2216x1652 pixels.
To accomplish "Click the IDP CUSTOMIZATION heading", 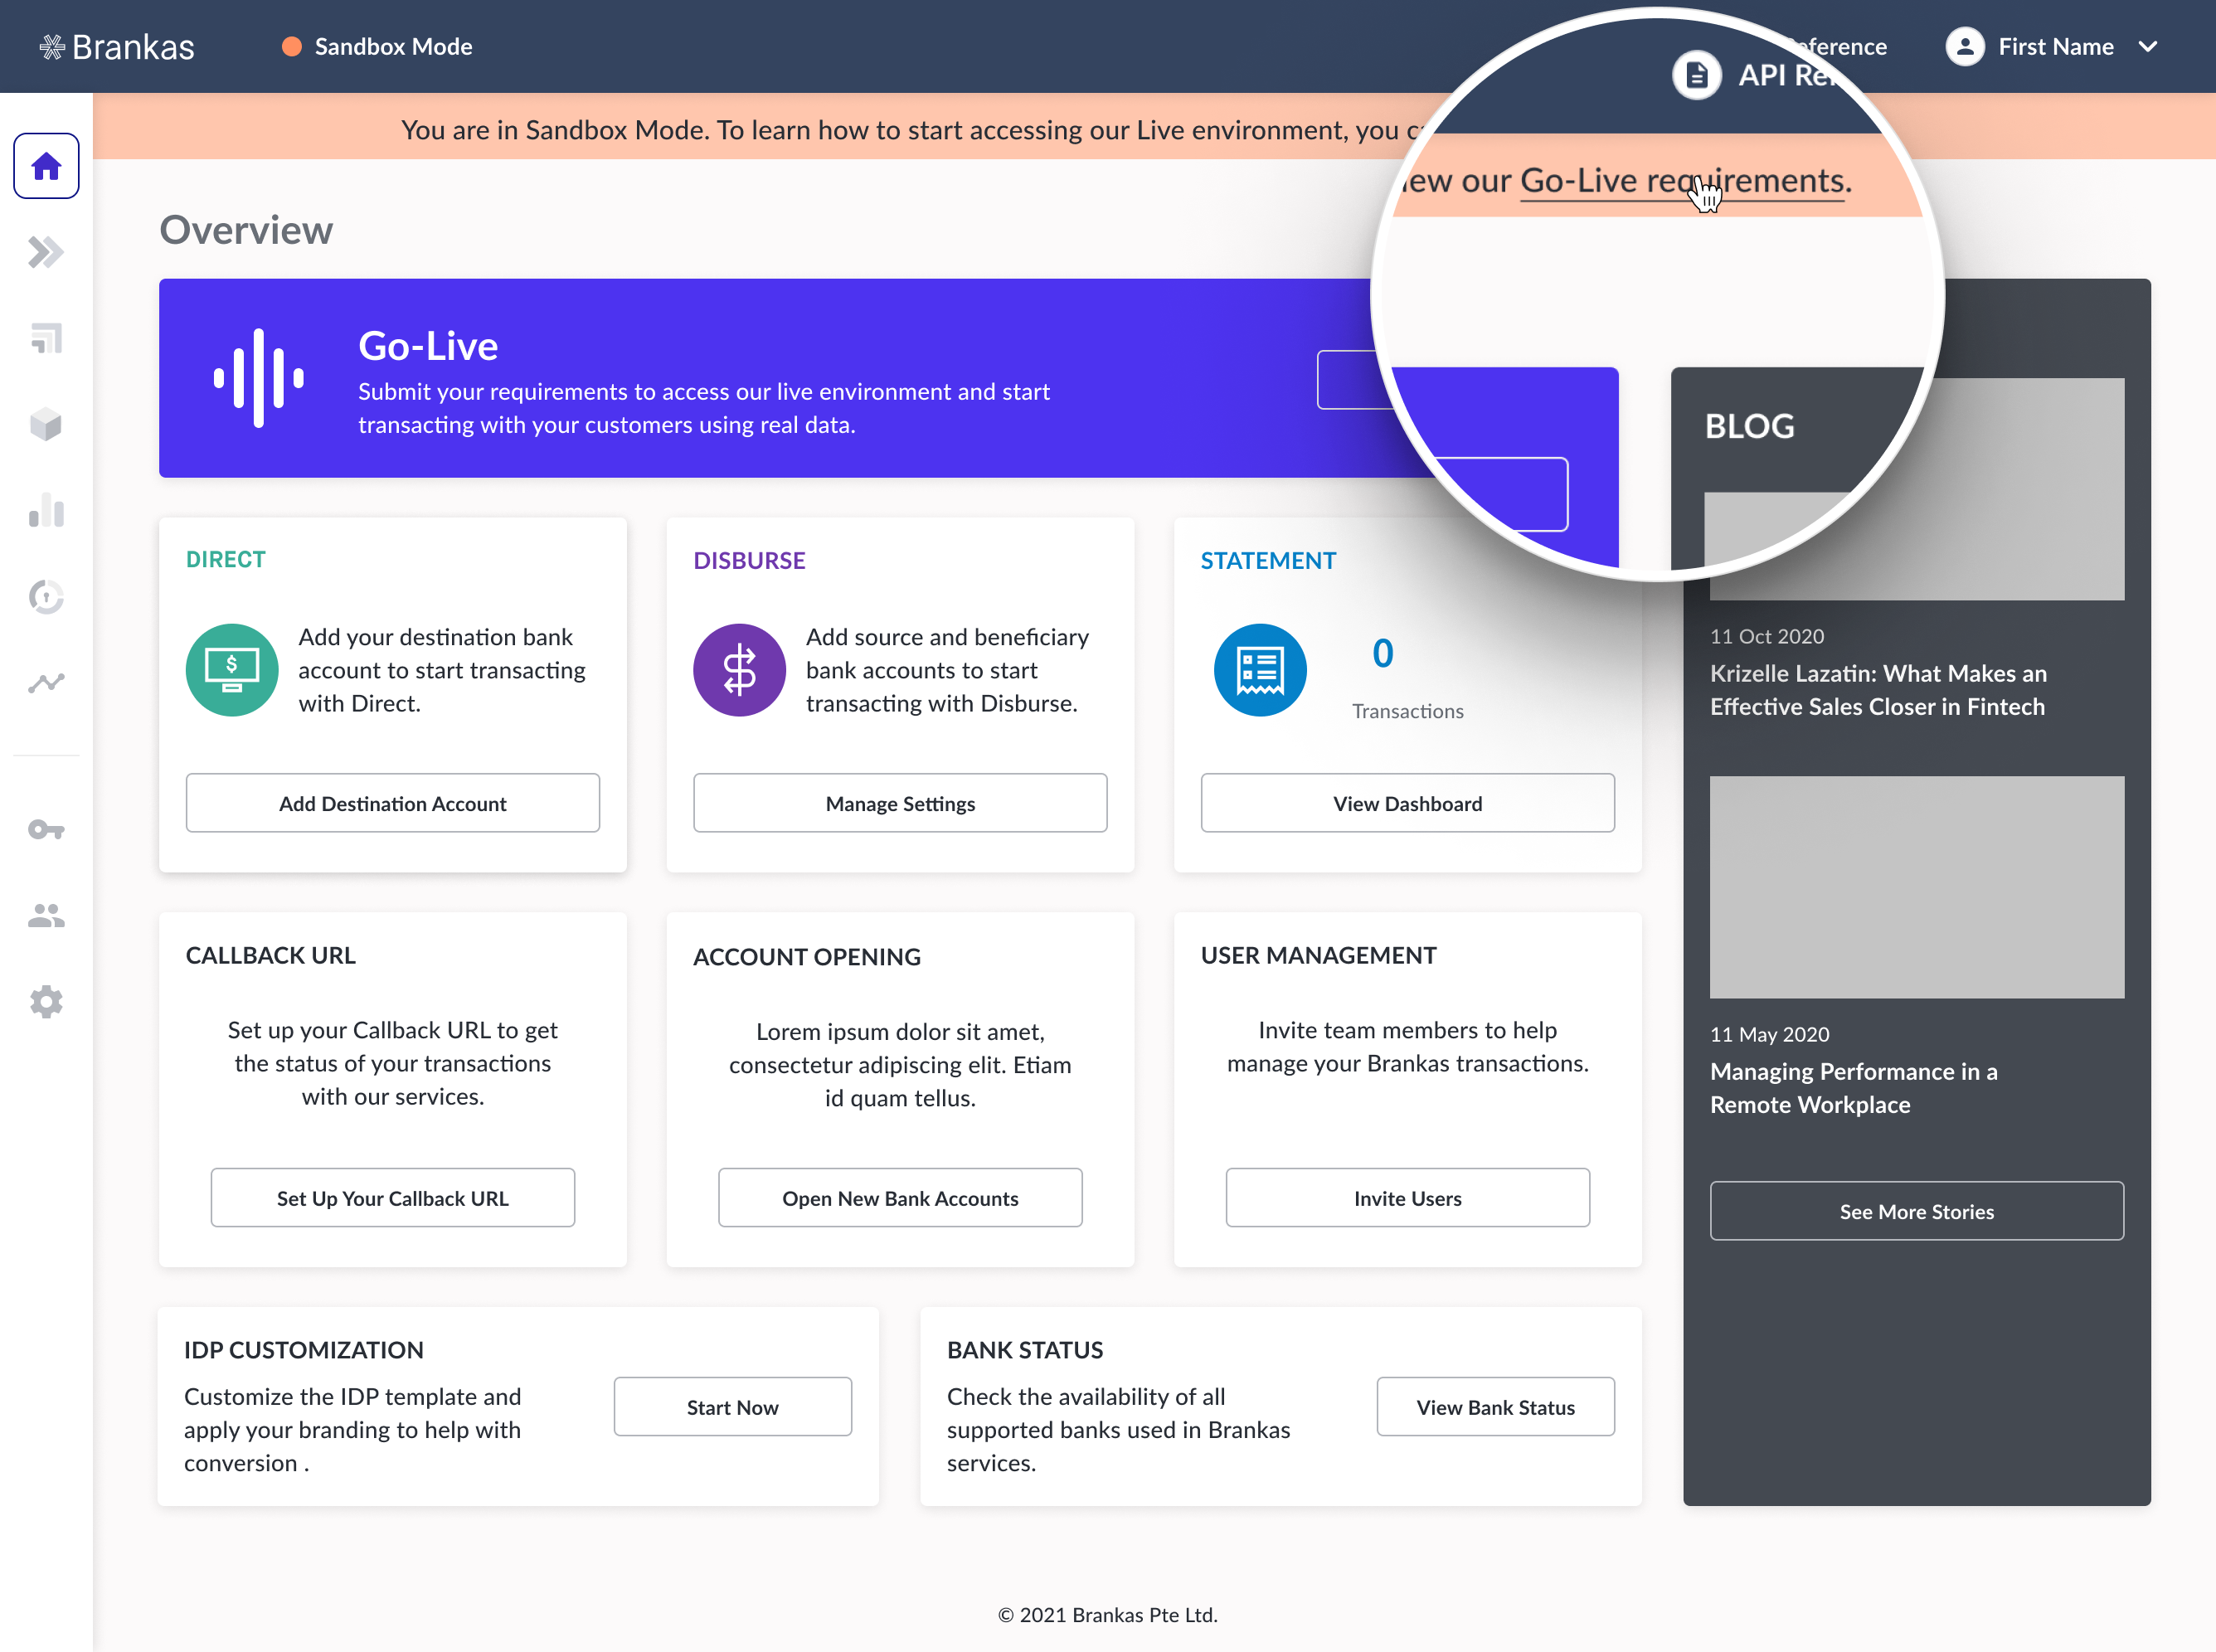I will [304, 1350].
